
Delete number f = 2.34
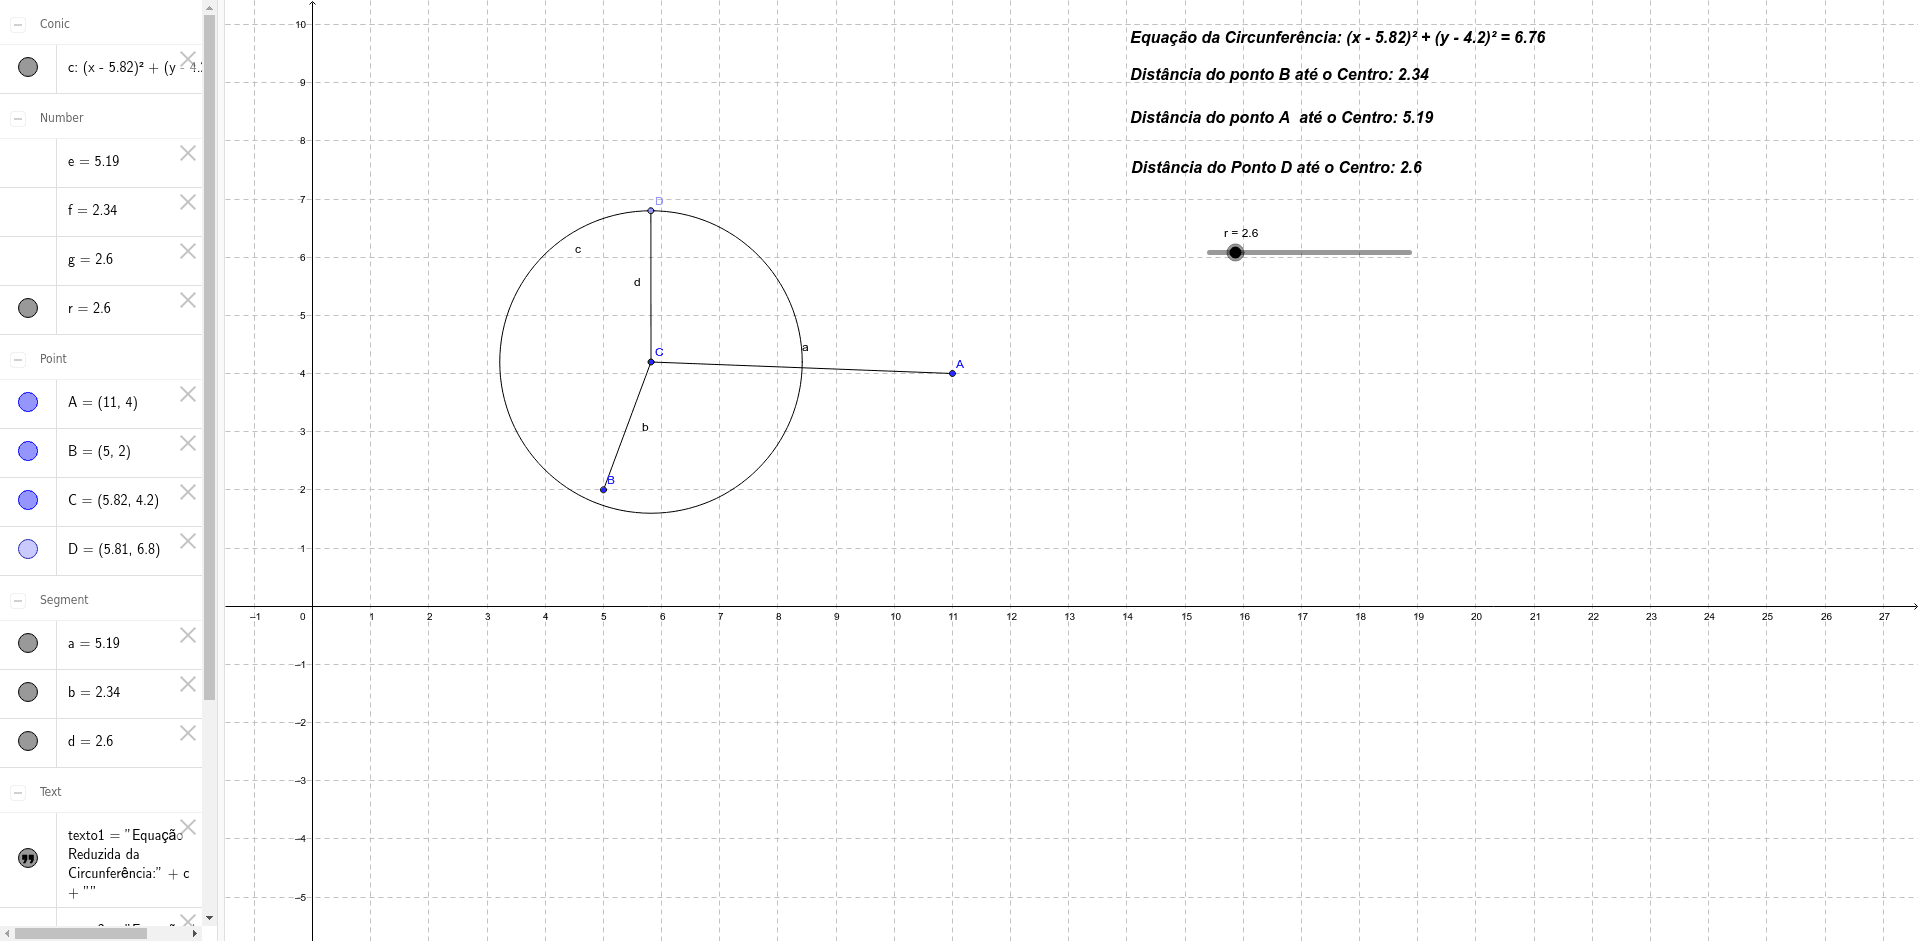point(188,202)
